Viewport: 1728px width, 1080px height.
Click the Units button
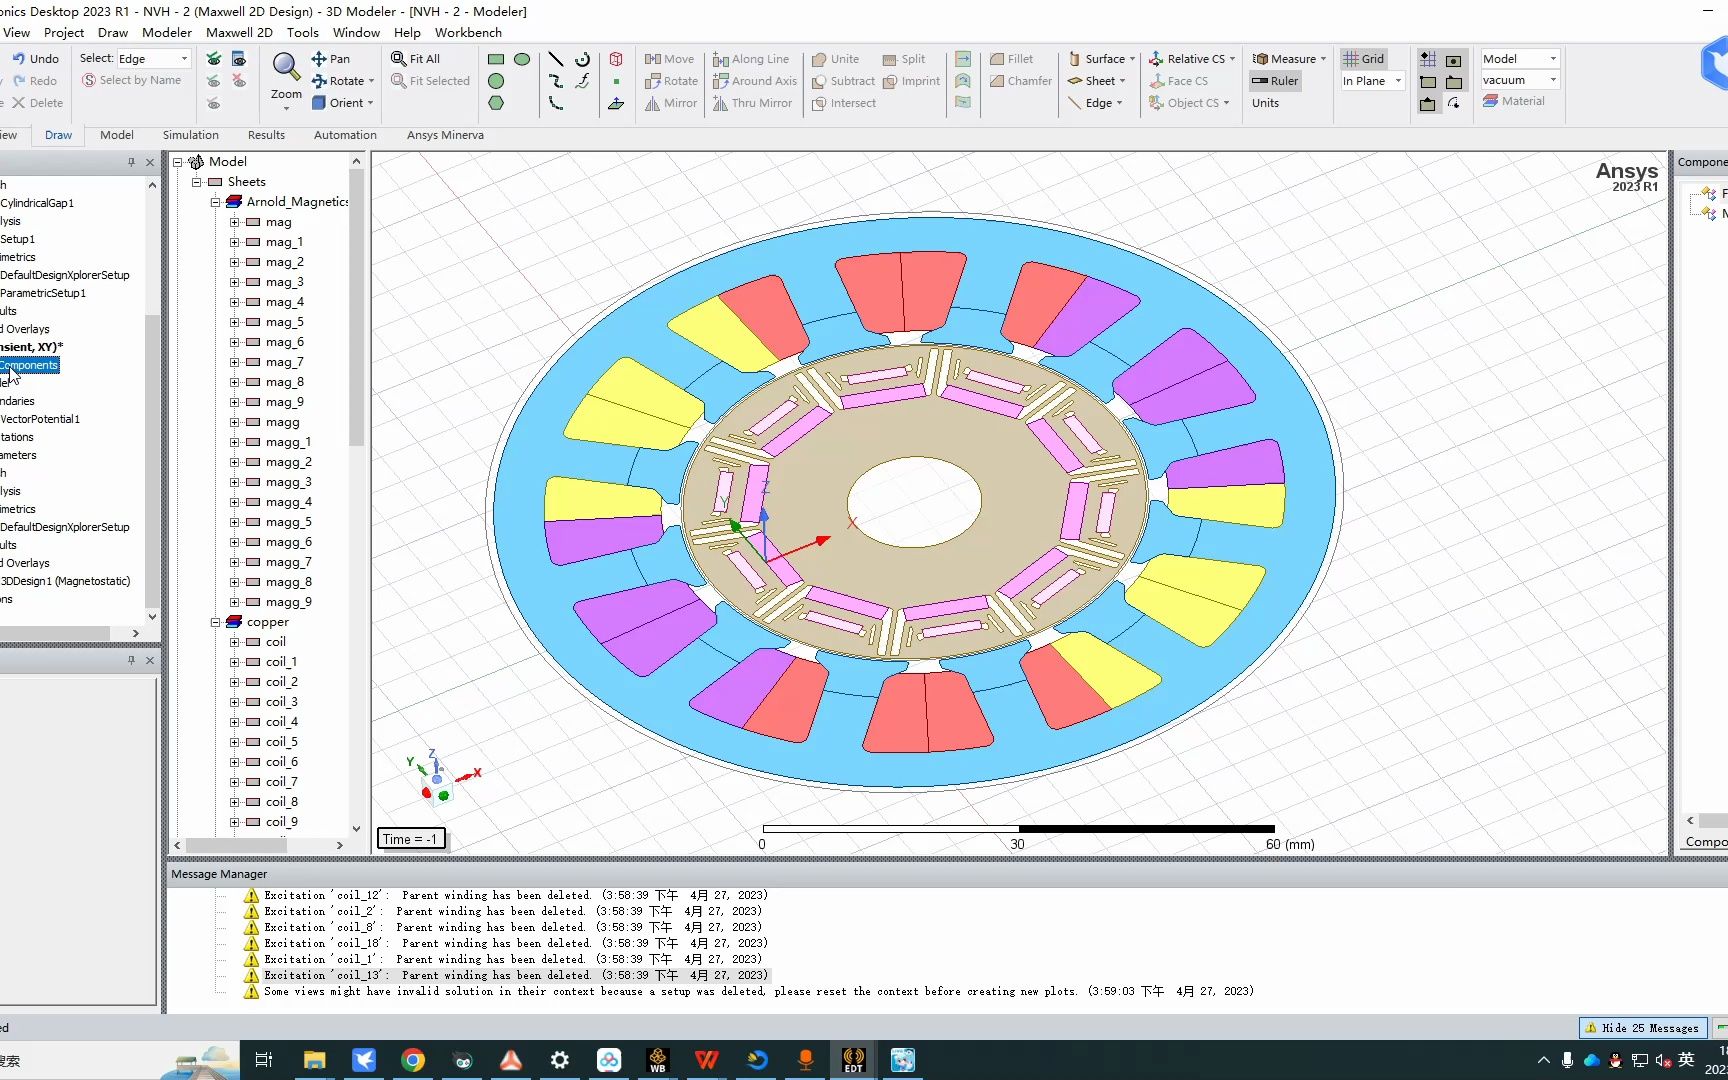tap(1265, 103)
